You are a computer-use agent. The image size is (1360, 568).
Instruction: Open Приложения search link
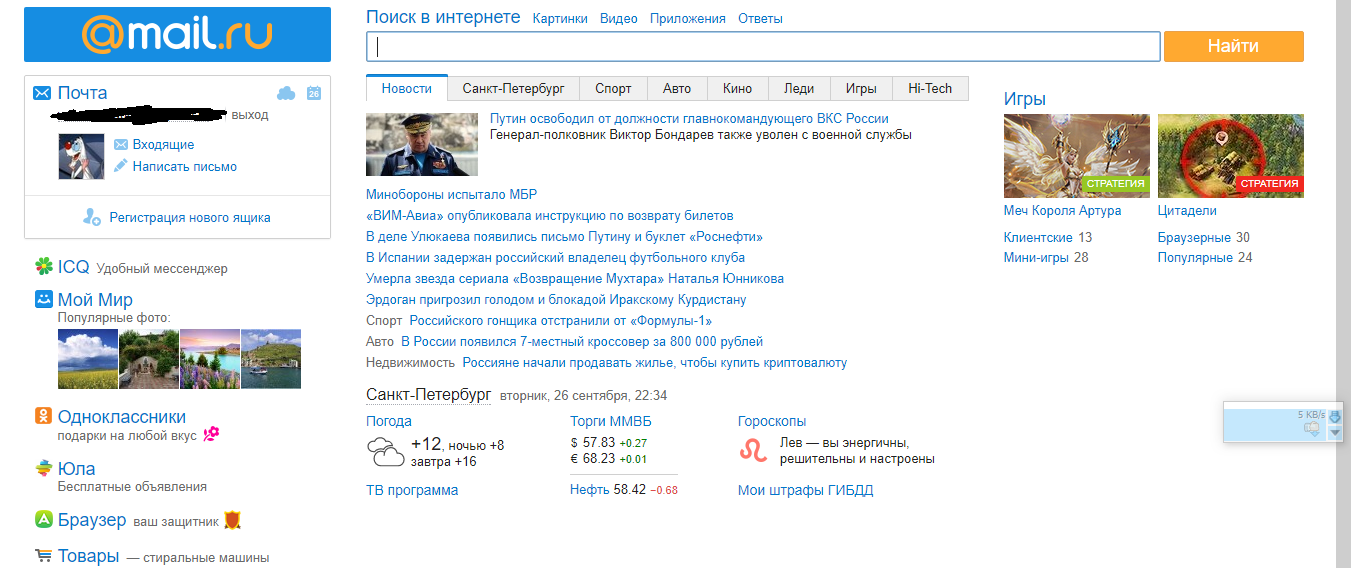pyautogui.click(x=688, y=19)
